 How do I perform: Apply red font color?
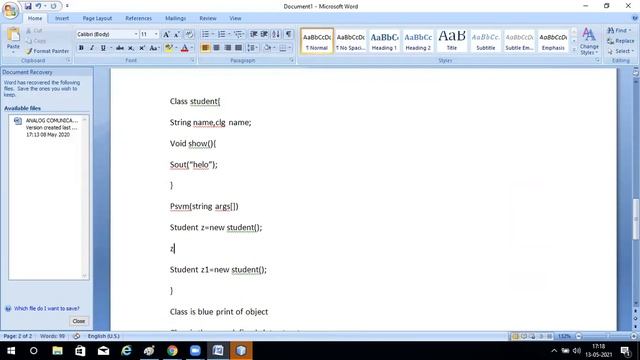[x=184, y=48]
